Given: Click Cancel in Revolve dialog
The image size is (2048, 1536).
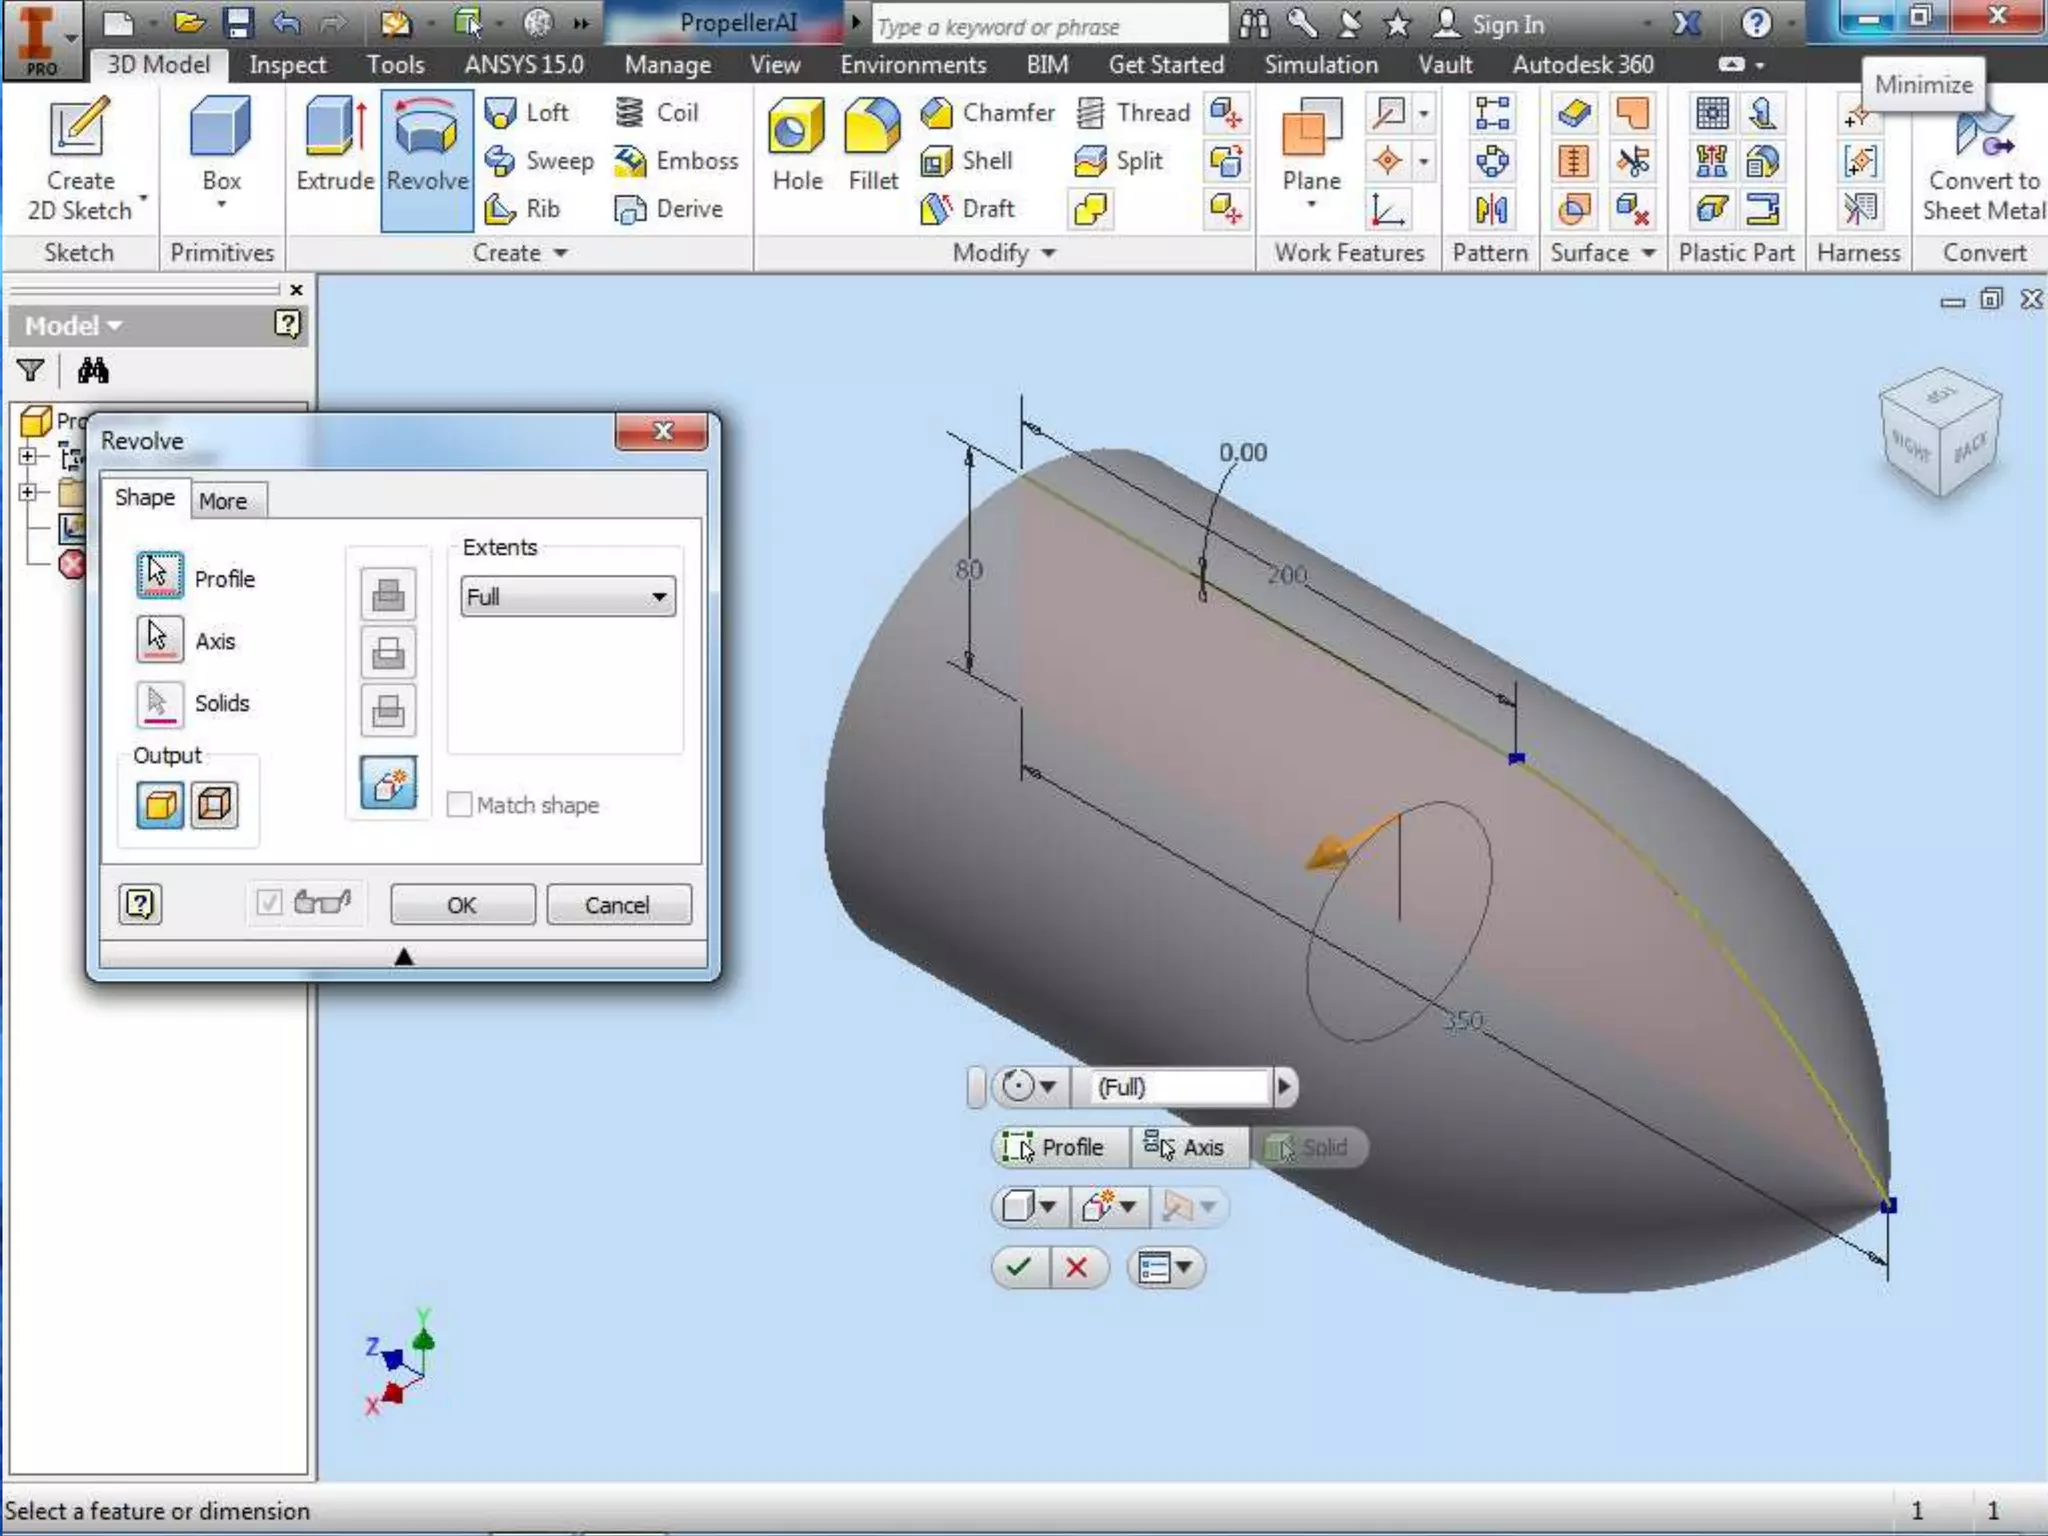Looking at the screenshot, I should 617,905.
